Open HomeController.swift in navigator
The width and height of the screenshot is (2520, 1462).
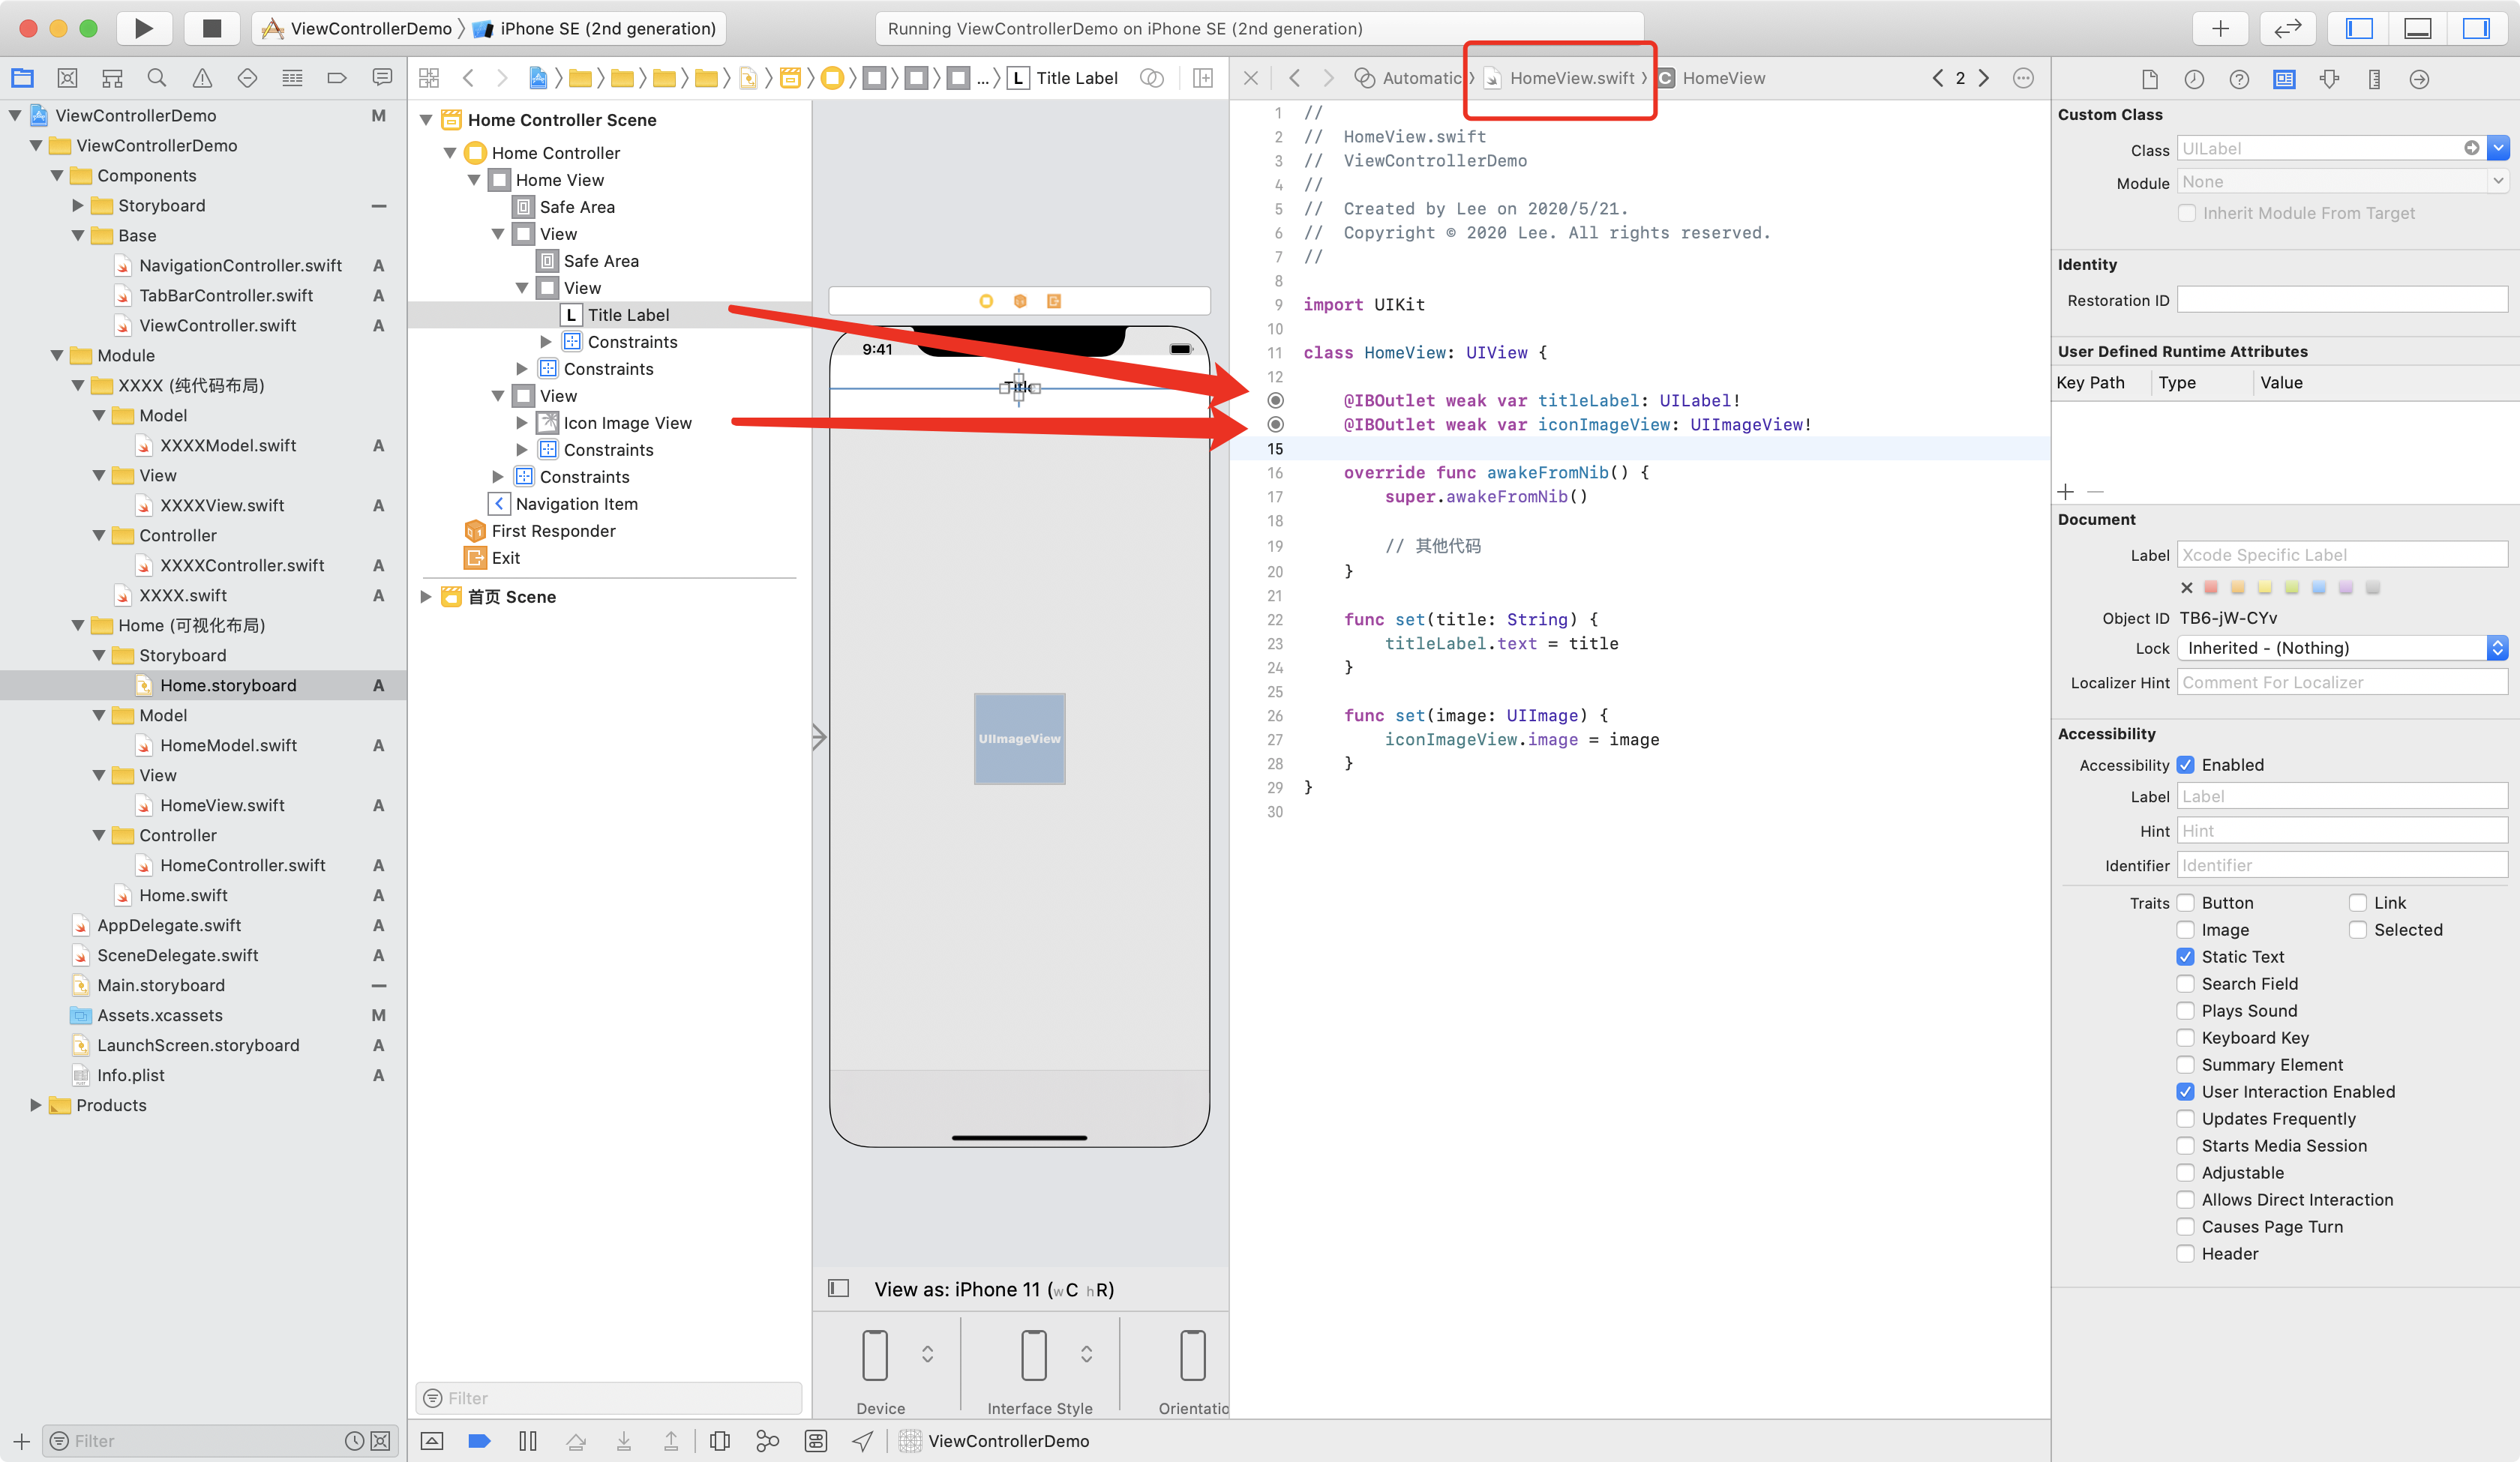click(x=242, y=865)
